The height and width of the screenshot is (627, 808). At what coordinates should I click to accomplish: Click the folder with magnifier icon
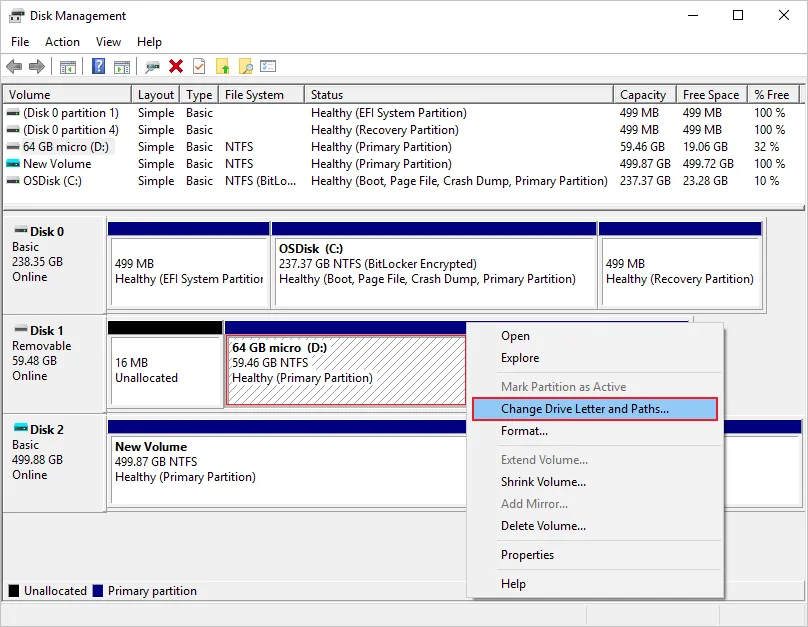245,67
